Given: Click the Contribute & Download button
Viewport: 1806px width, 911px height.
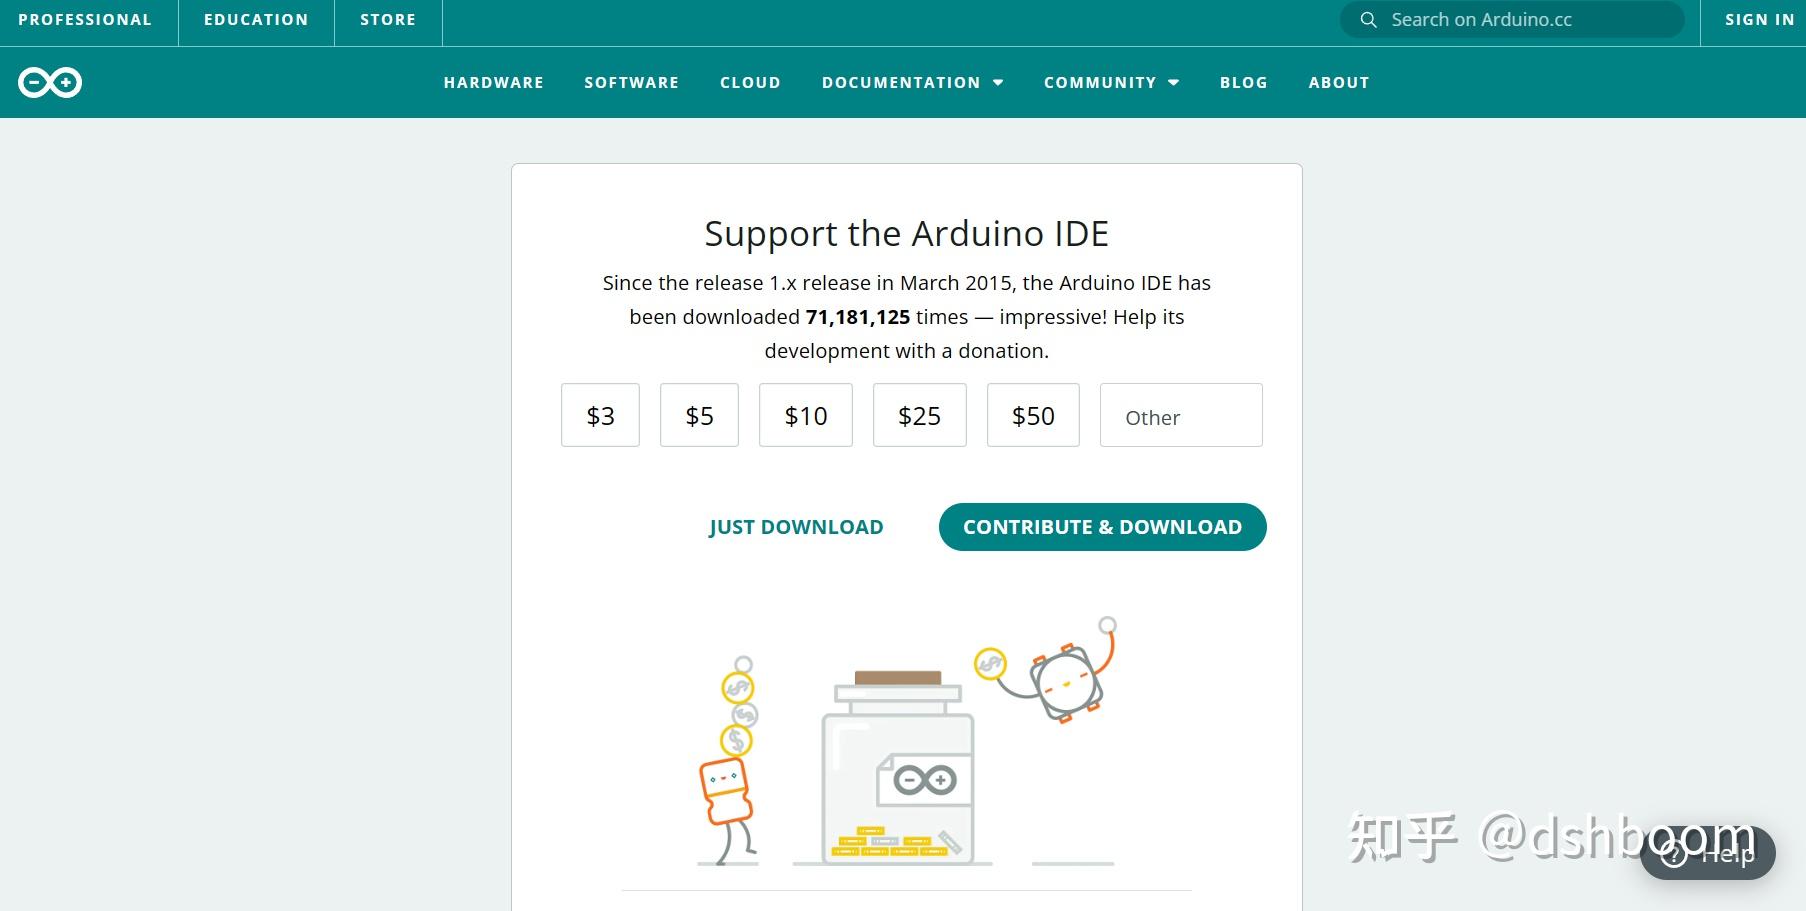Looking at the screenshot, I should click(1103, 527).
